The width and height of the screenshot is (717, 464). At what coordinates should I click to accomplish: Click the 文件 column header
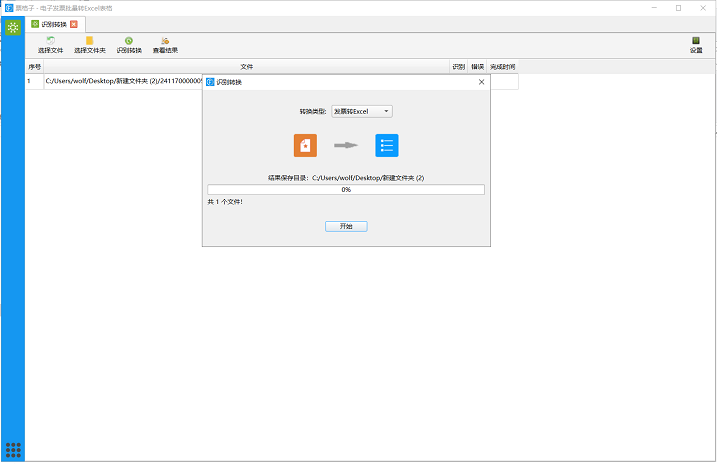[246, 67]
